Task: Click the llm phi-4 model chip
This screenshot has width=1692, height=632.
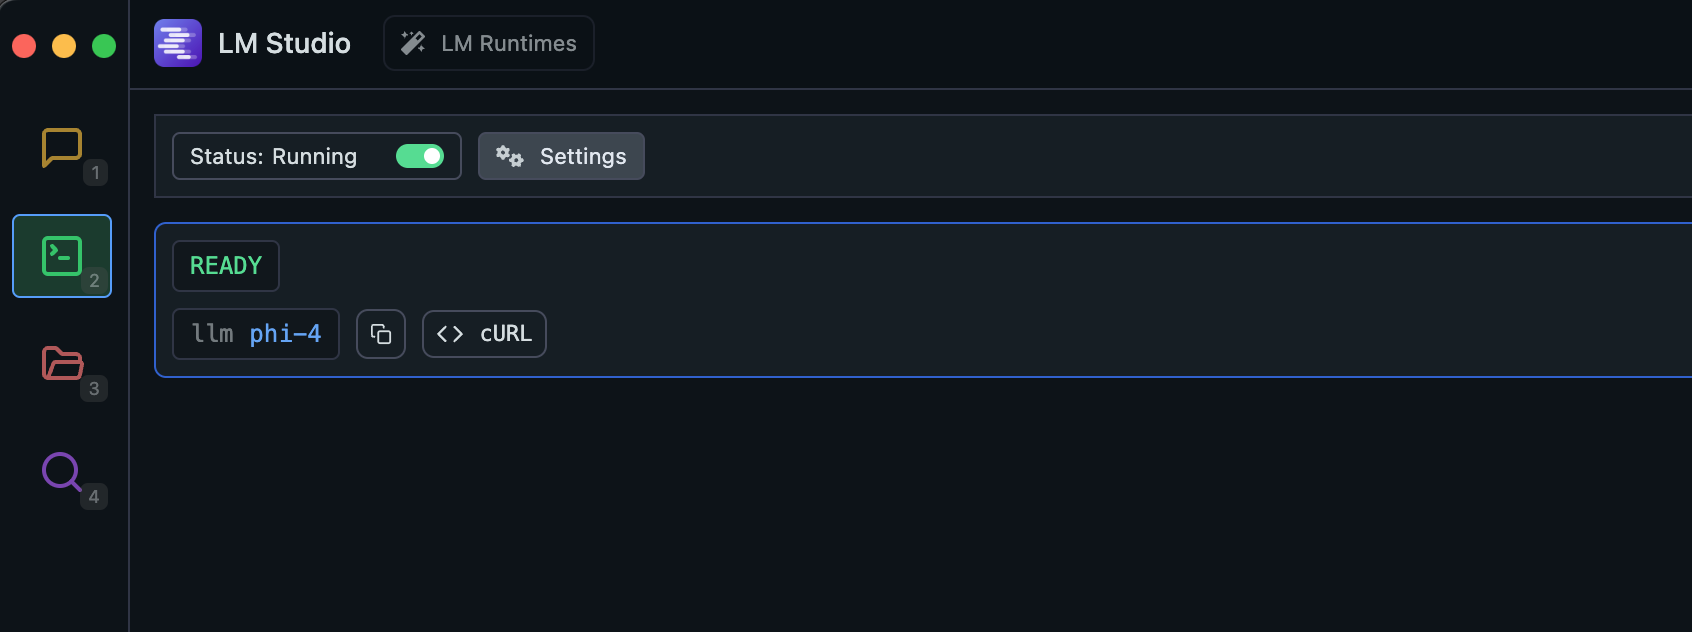Action: tap(256, 334)
